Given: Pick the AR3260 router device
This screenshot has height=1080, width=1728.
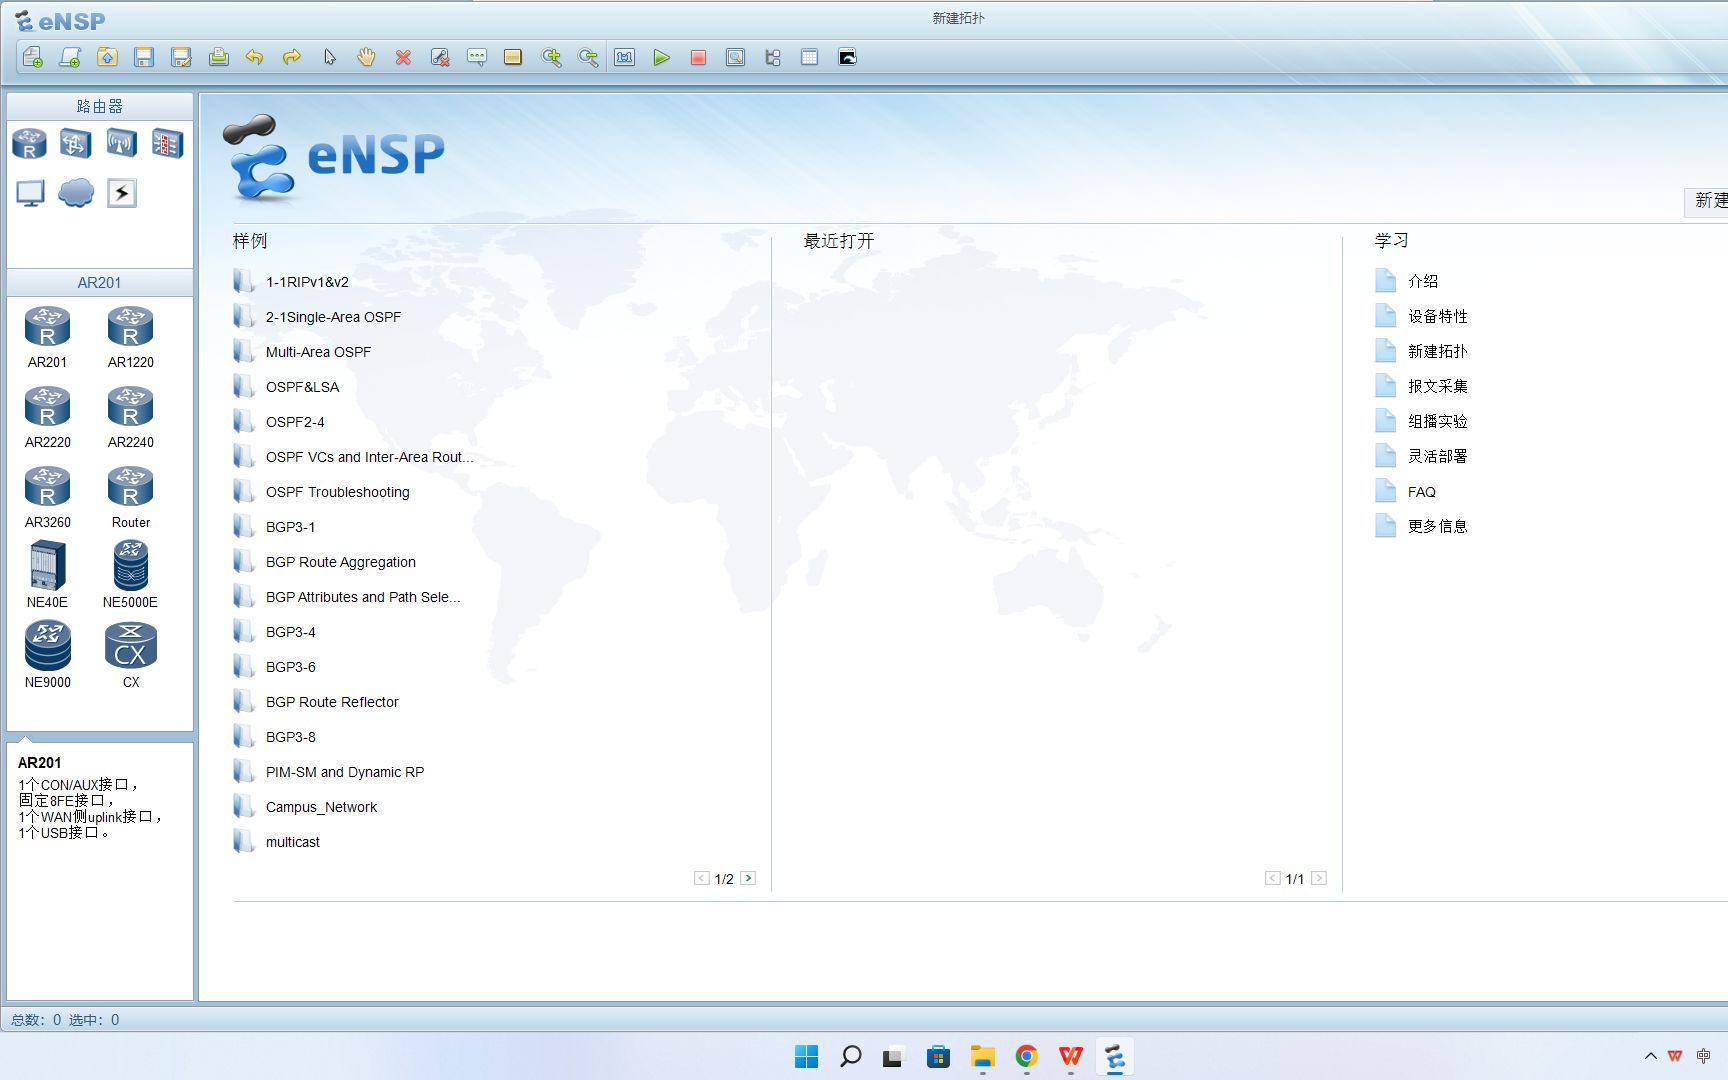Looking at the screenshot, I should [47, 498].
